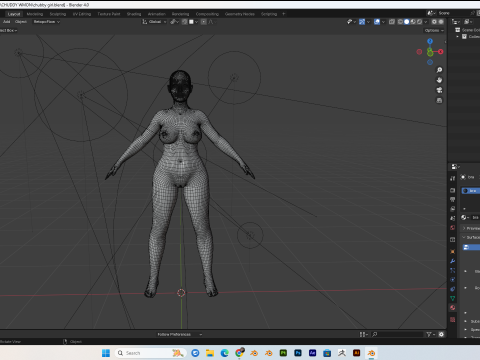Image resolution: width=480 pixels, height=360 pixels.
Task: Open the Object Data mesh tab
Action: [452, 298]
